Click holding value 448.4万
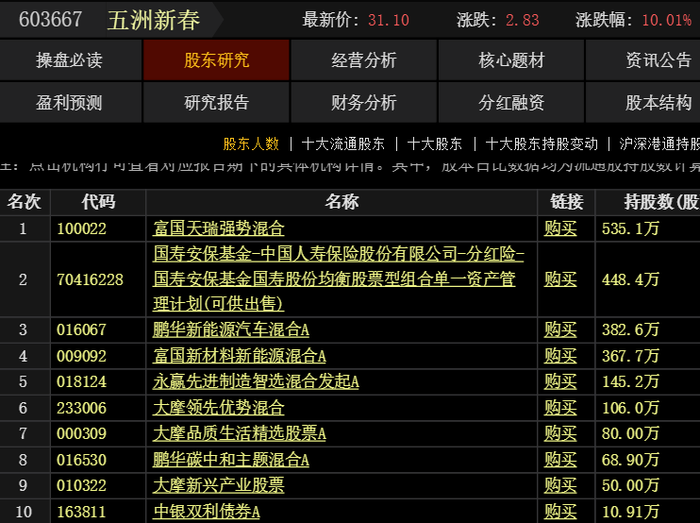 pos(630,279)
